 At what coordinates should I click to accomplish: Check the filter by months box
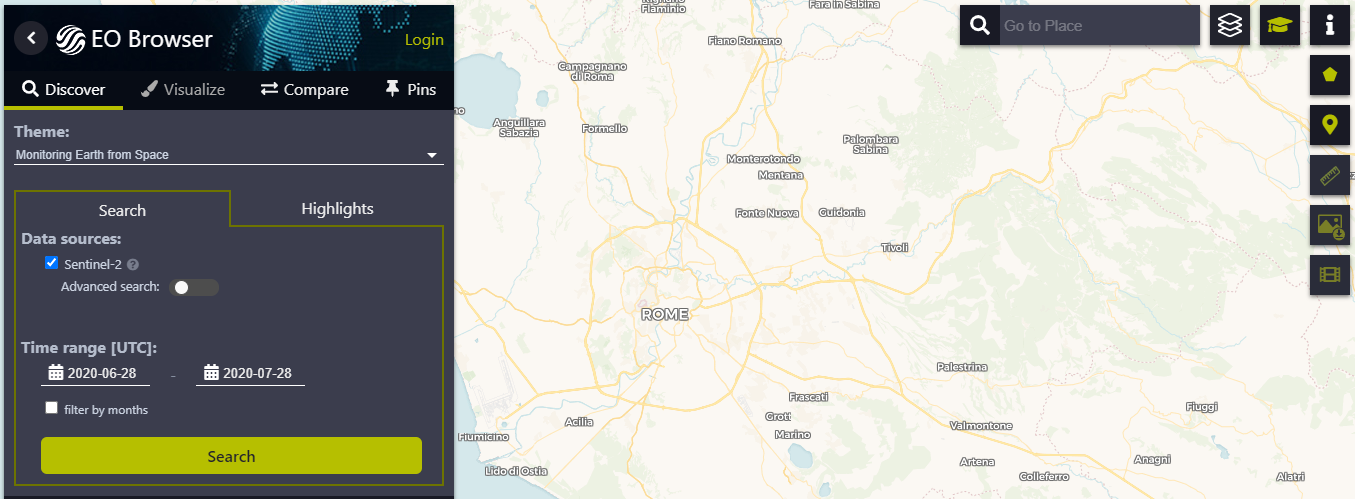pos(52,408)
